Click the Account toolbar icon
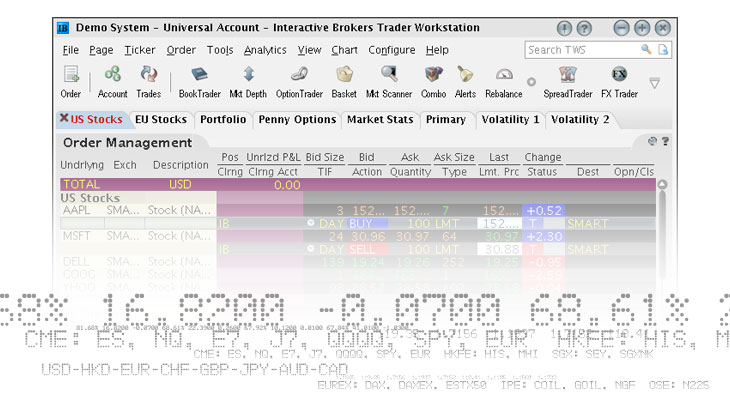This screenshot has height=398, width=730. pyautogui.click(x=112, y=82)
